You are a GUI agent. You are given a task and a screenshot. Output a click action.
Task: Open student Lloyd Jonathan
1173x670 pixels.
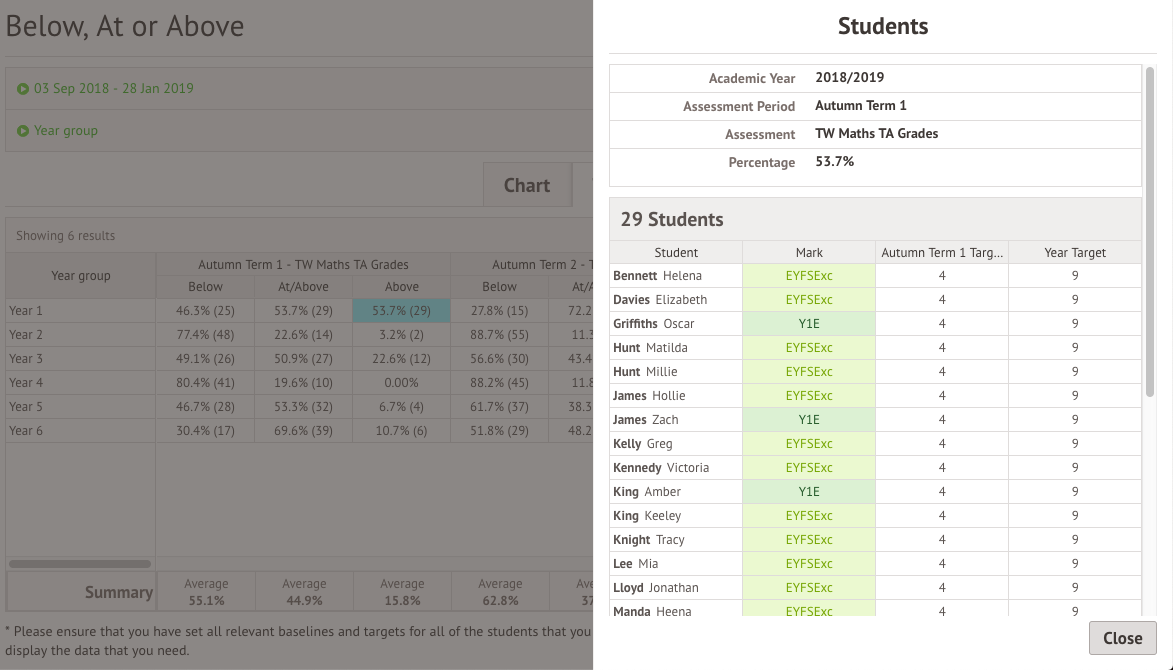(x=655, y=588)
